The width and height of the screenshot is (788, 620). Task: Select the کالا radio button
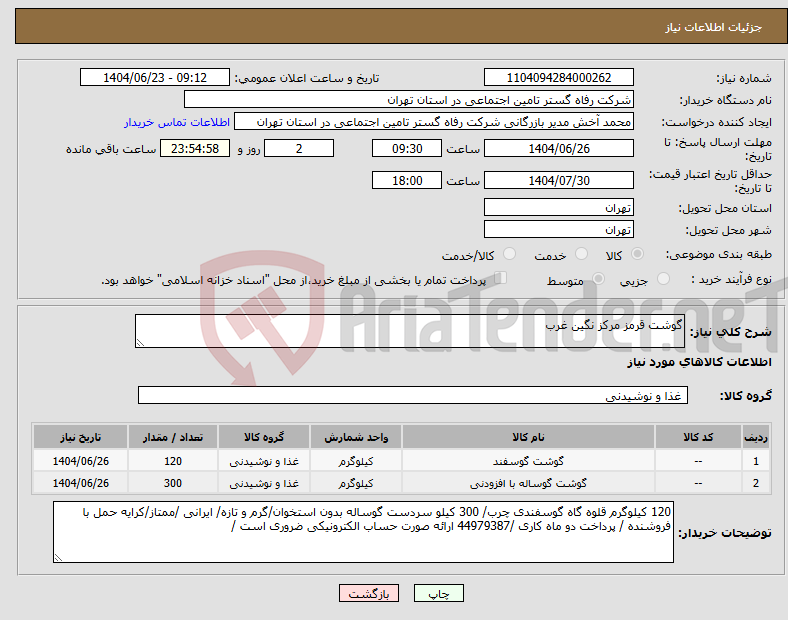[637, 254]
